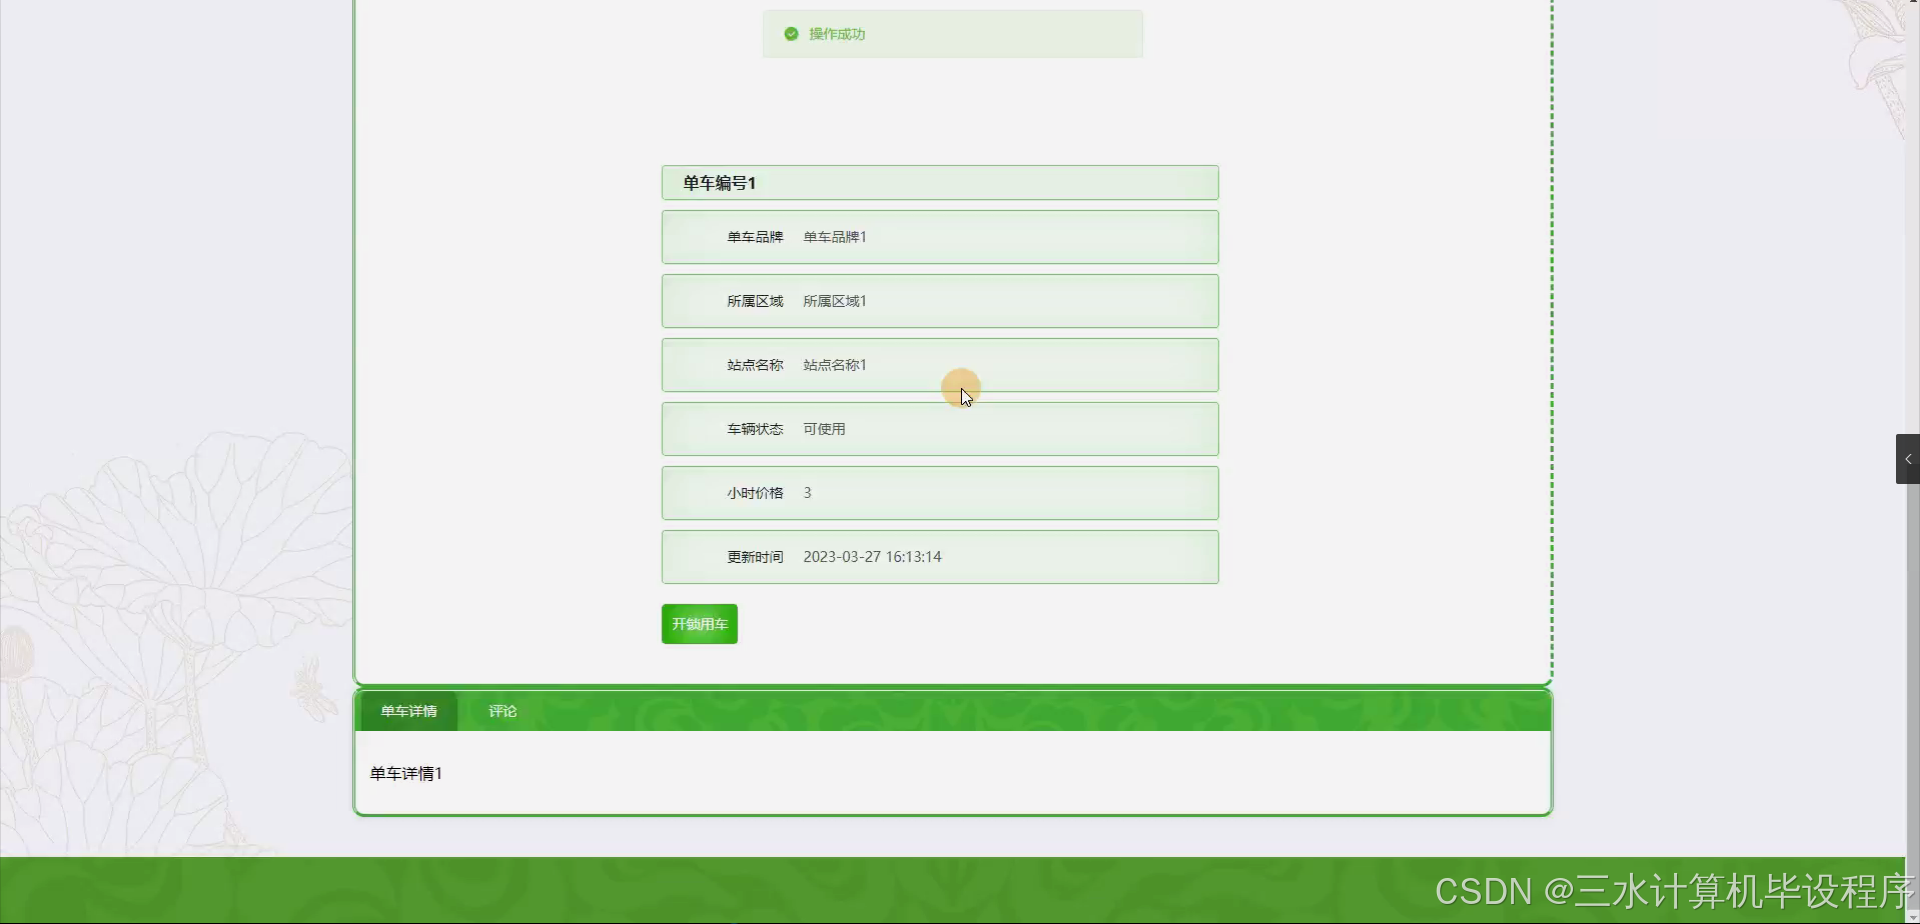Click the 车辆状态 可使用 status row
Image resolution: width=1920 pixels, height=924 pixels.
(x=939, y=429)
